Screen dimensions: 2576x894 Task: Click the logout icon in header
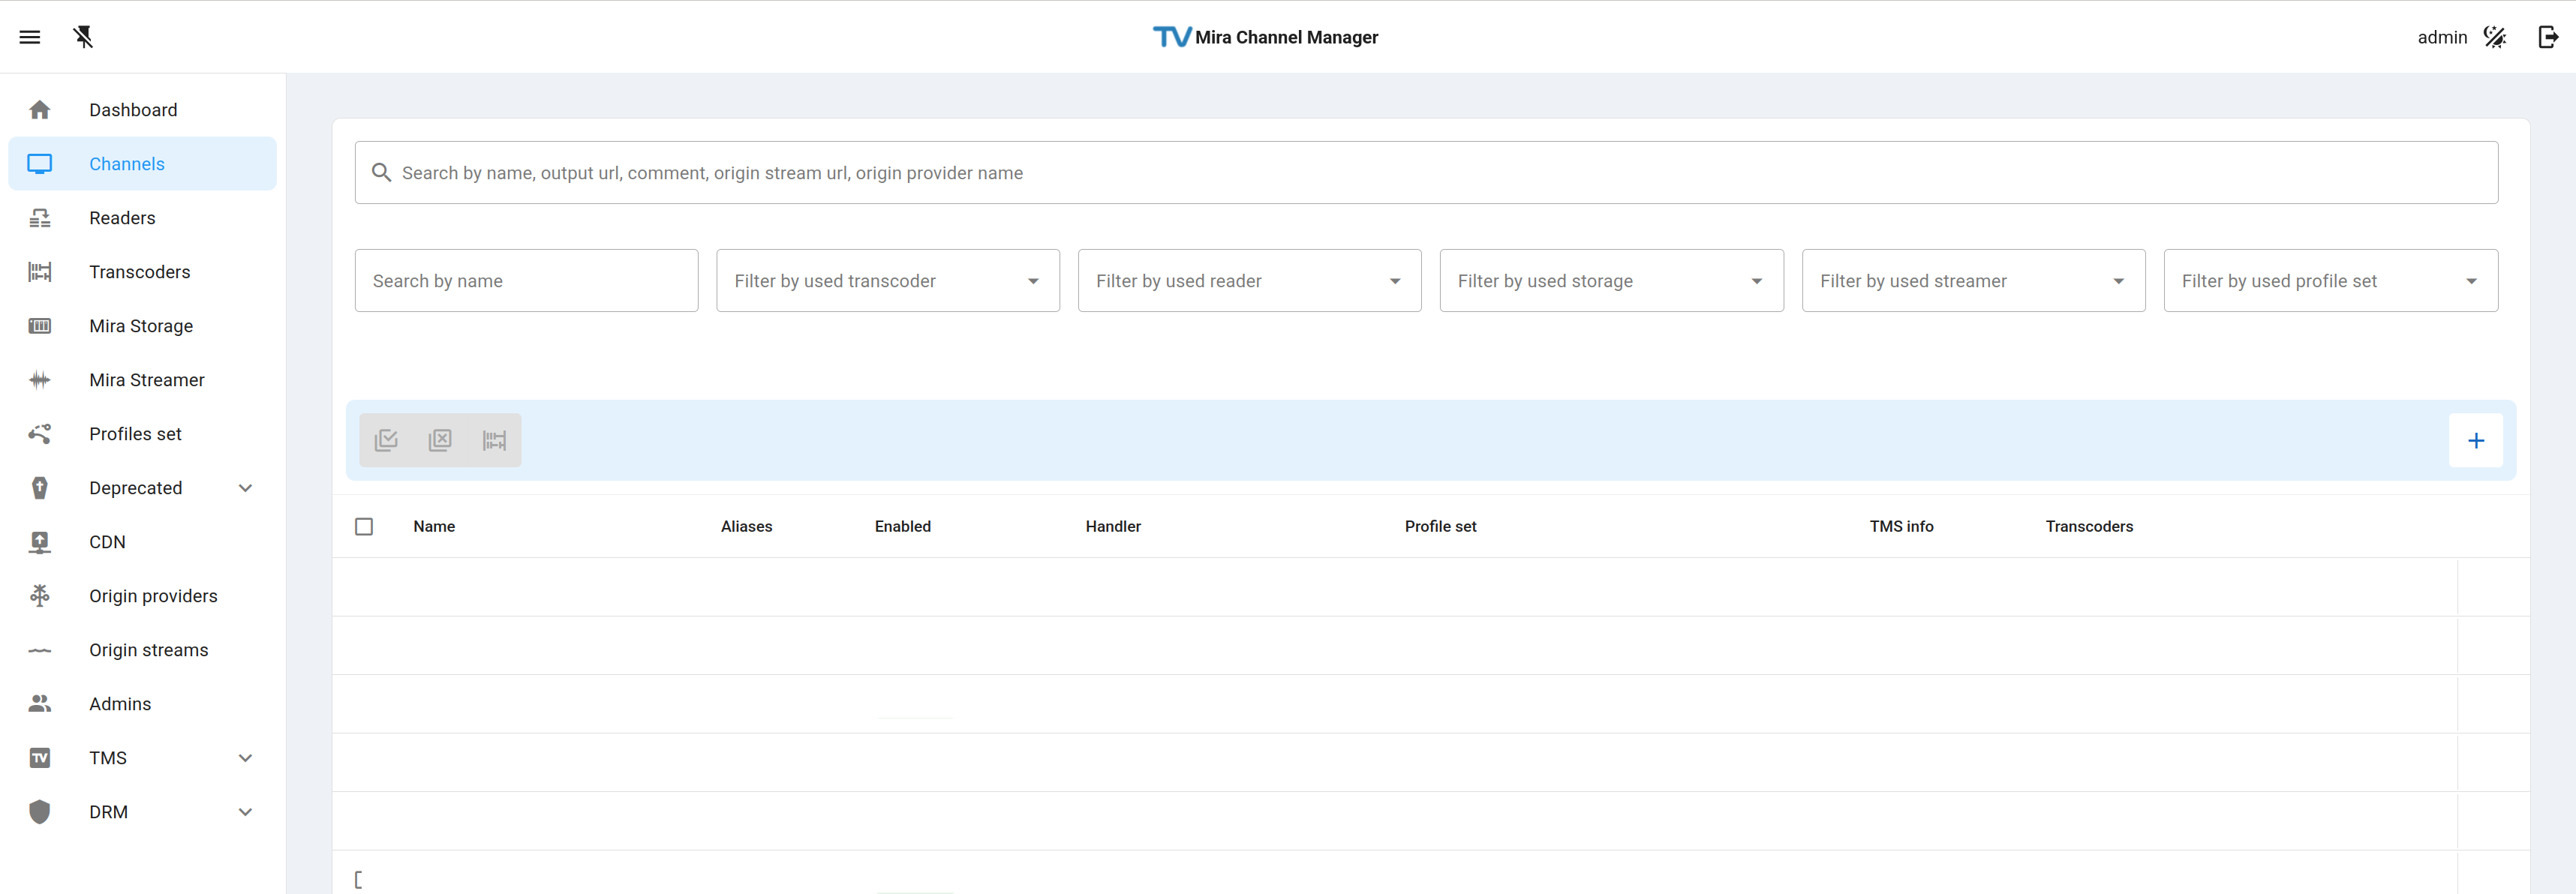point(2548,37)
